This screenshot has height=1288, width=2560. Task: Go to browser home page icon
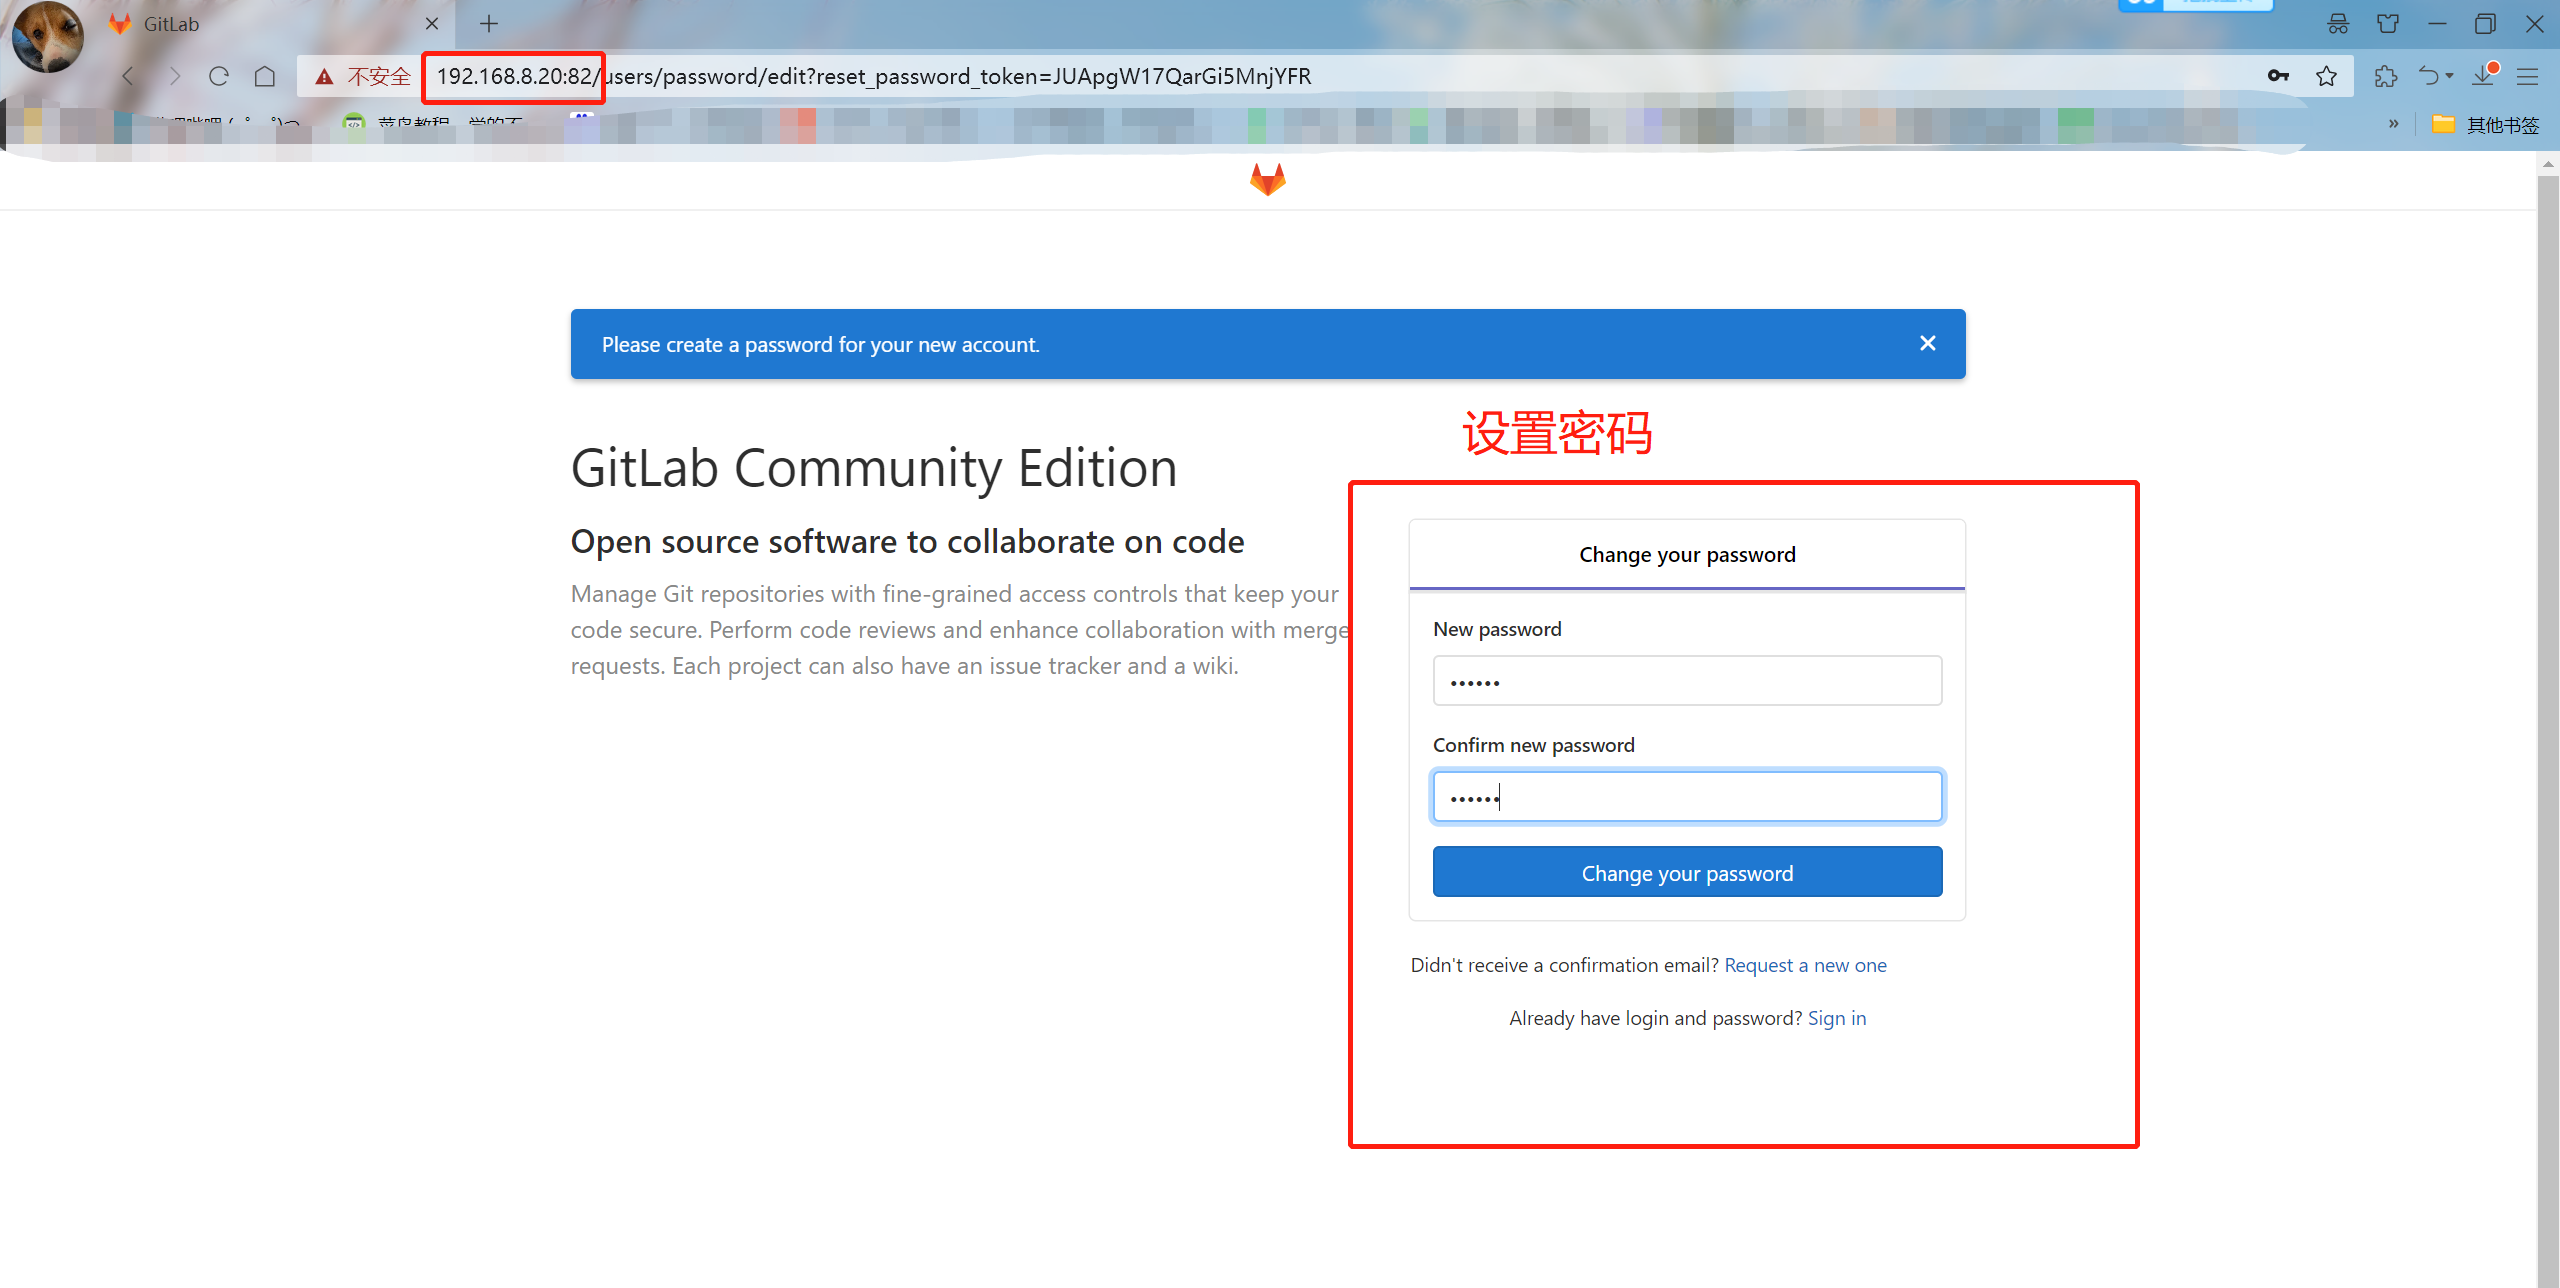pyautogui.click(x=265, y=76)
